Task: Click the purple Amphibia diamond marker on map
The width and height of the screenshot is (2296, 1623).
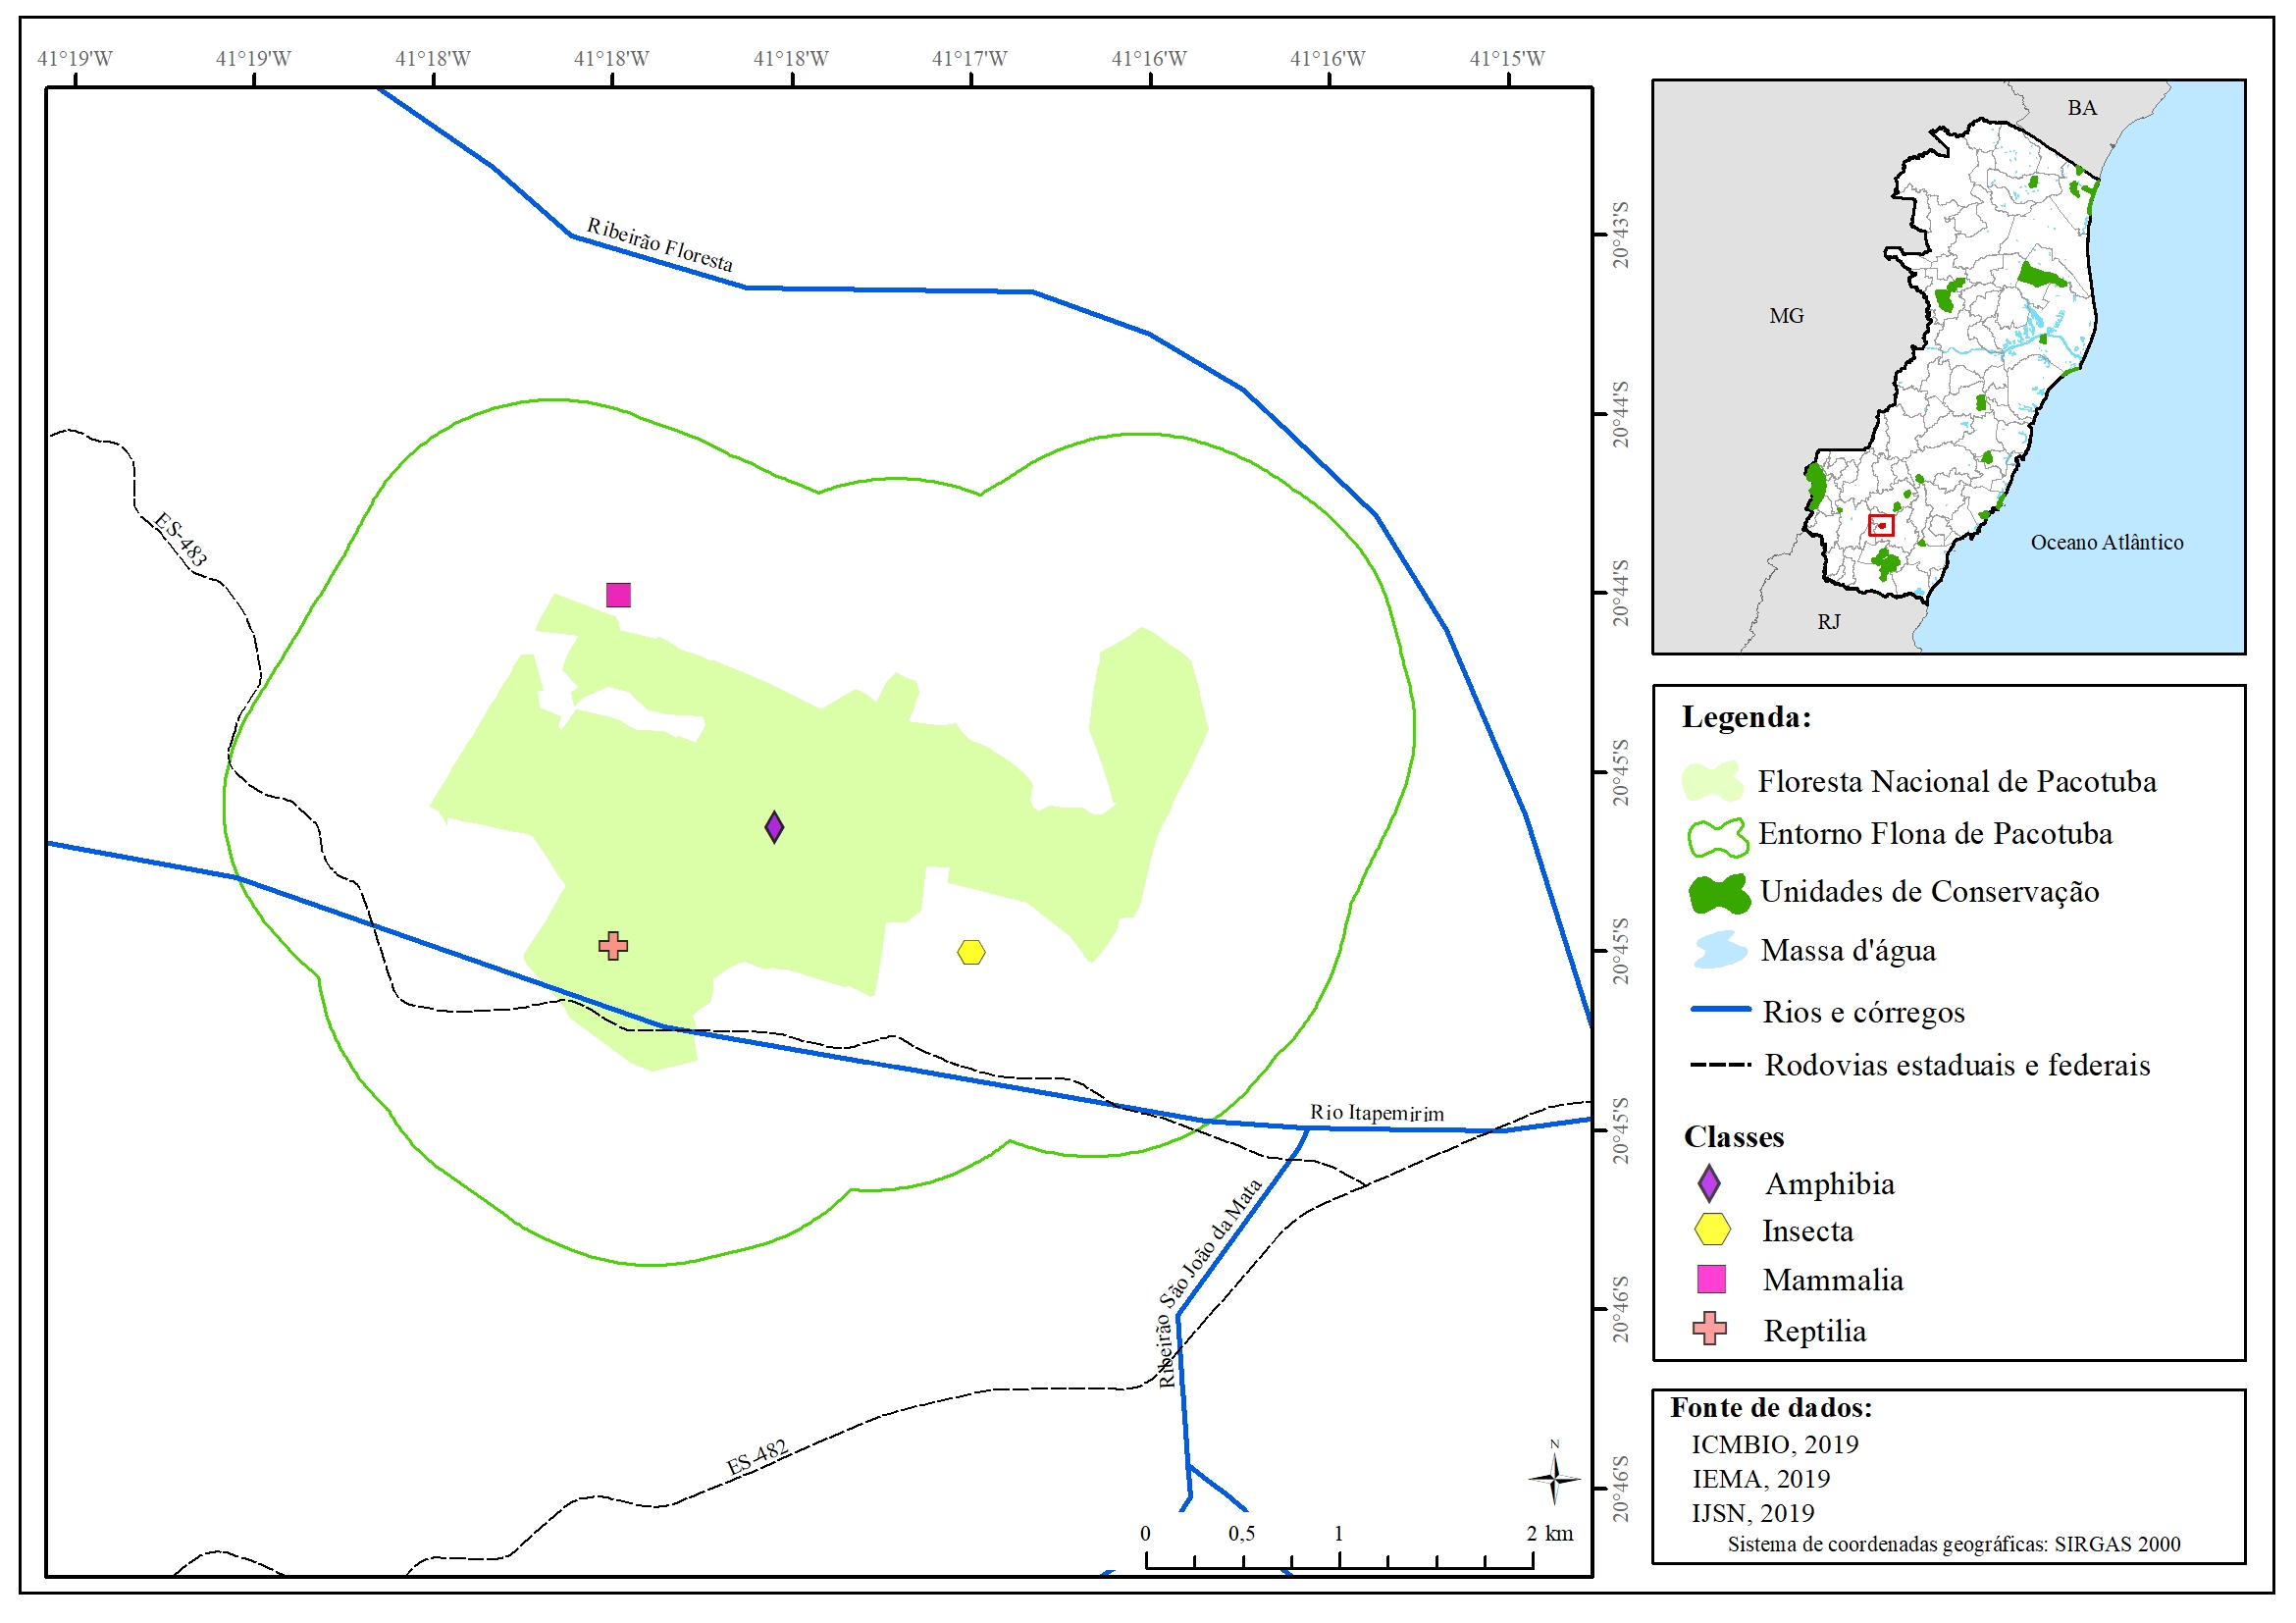Action: (774, 827)
